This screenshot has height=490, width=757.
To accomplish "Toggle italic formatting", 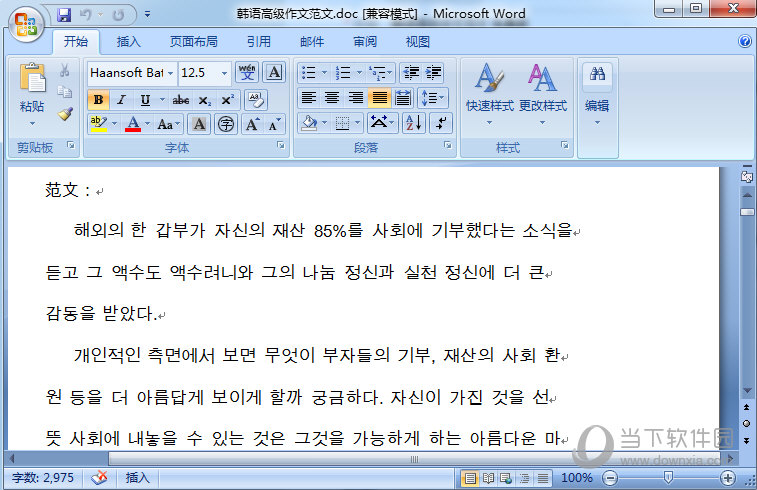I will (x=122, y=100).
